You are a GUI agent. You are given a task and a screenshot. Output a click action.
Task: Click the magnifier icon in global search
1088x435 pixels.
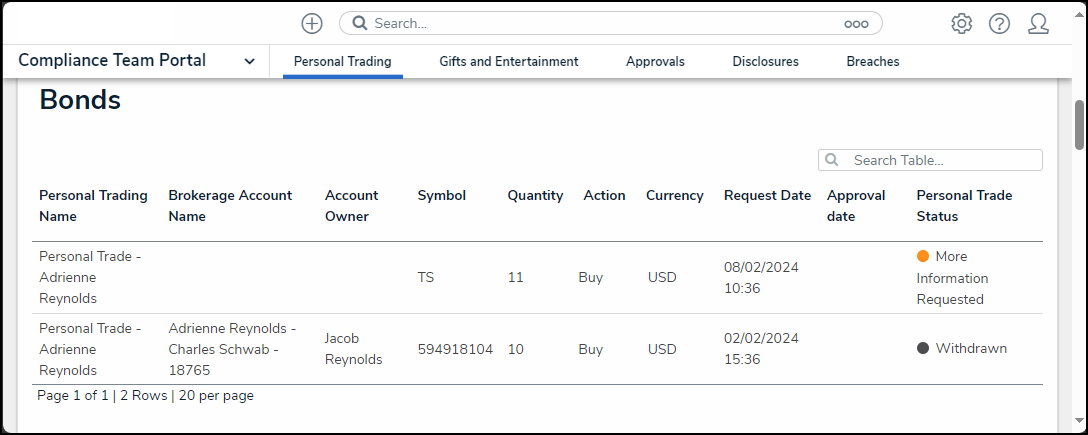[x=358, y=23]
